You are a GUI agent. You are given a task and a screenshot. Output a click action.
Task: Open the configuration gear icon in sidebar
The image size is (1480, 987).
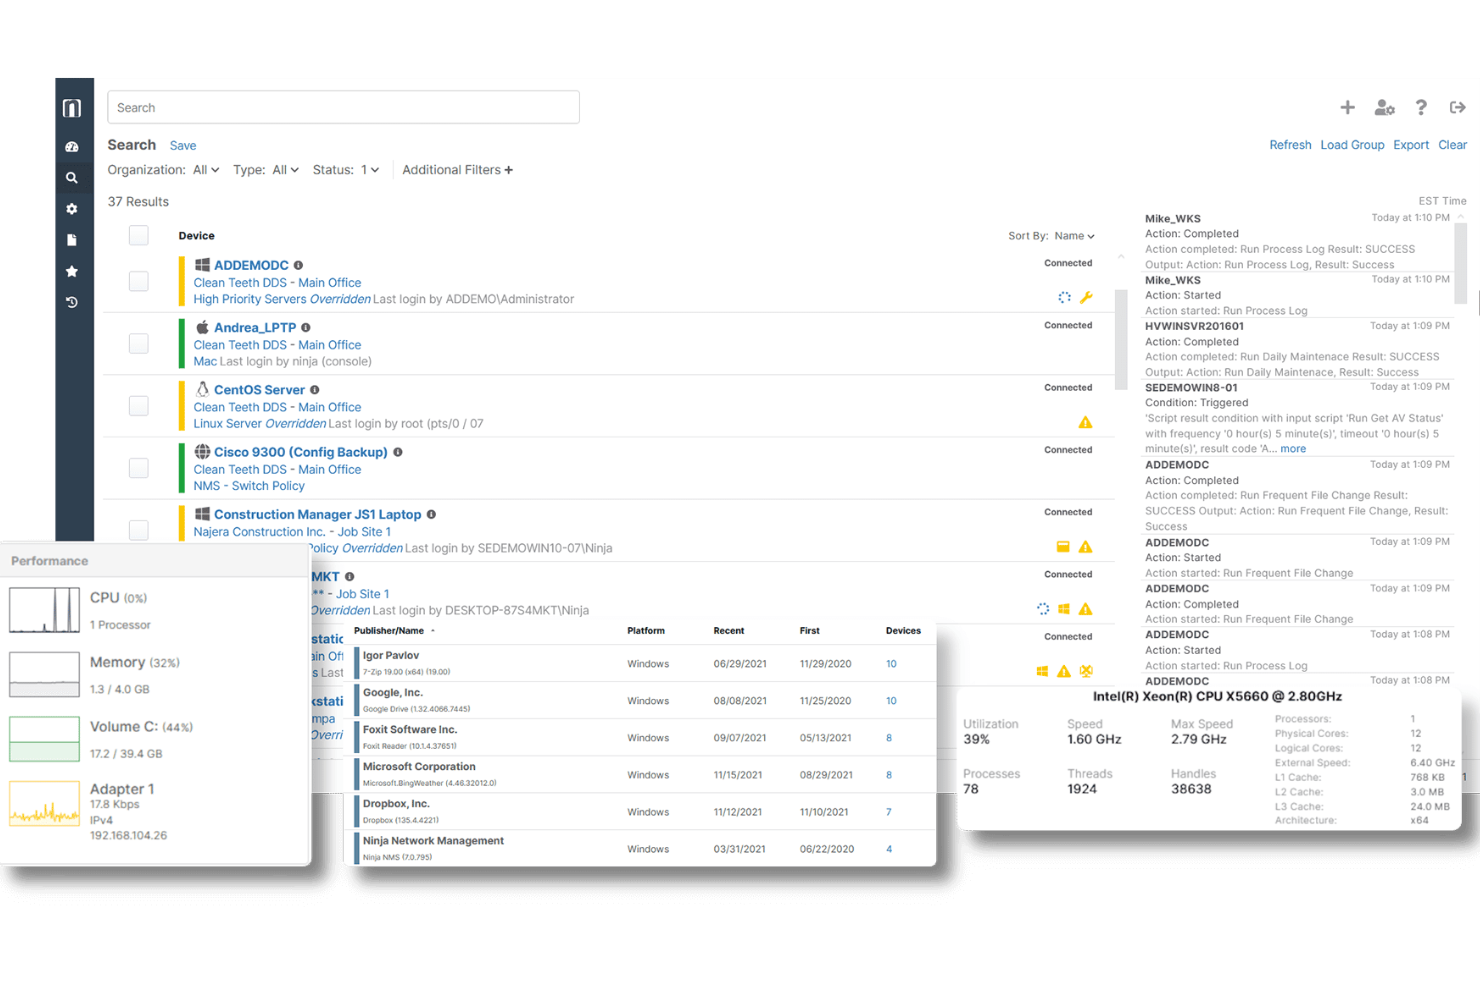[72, 209]
